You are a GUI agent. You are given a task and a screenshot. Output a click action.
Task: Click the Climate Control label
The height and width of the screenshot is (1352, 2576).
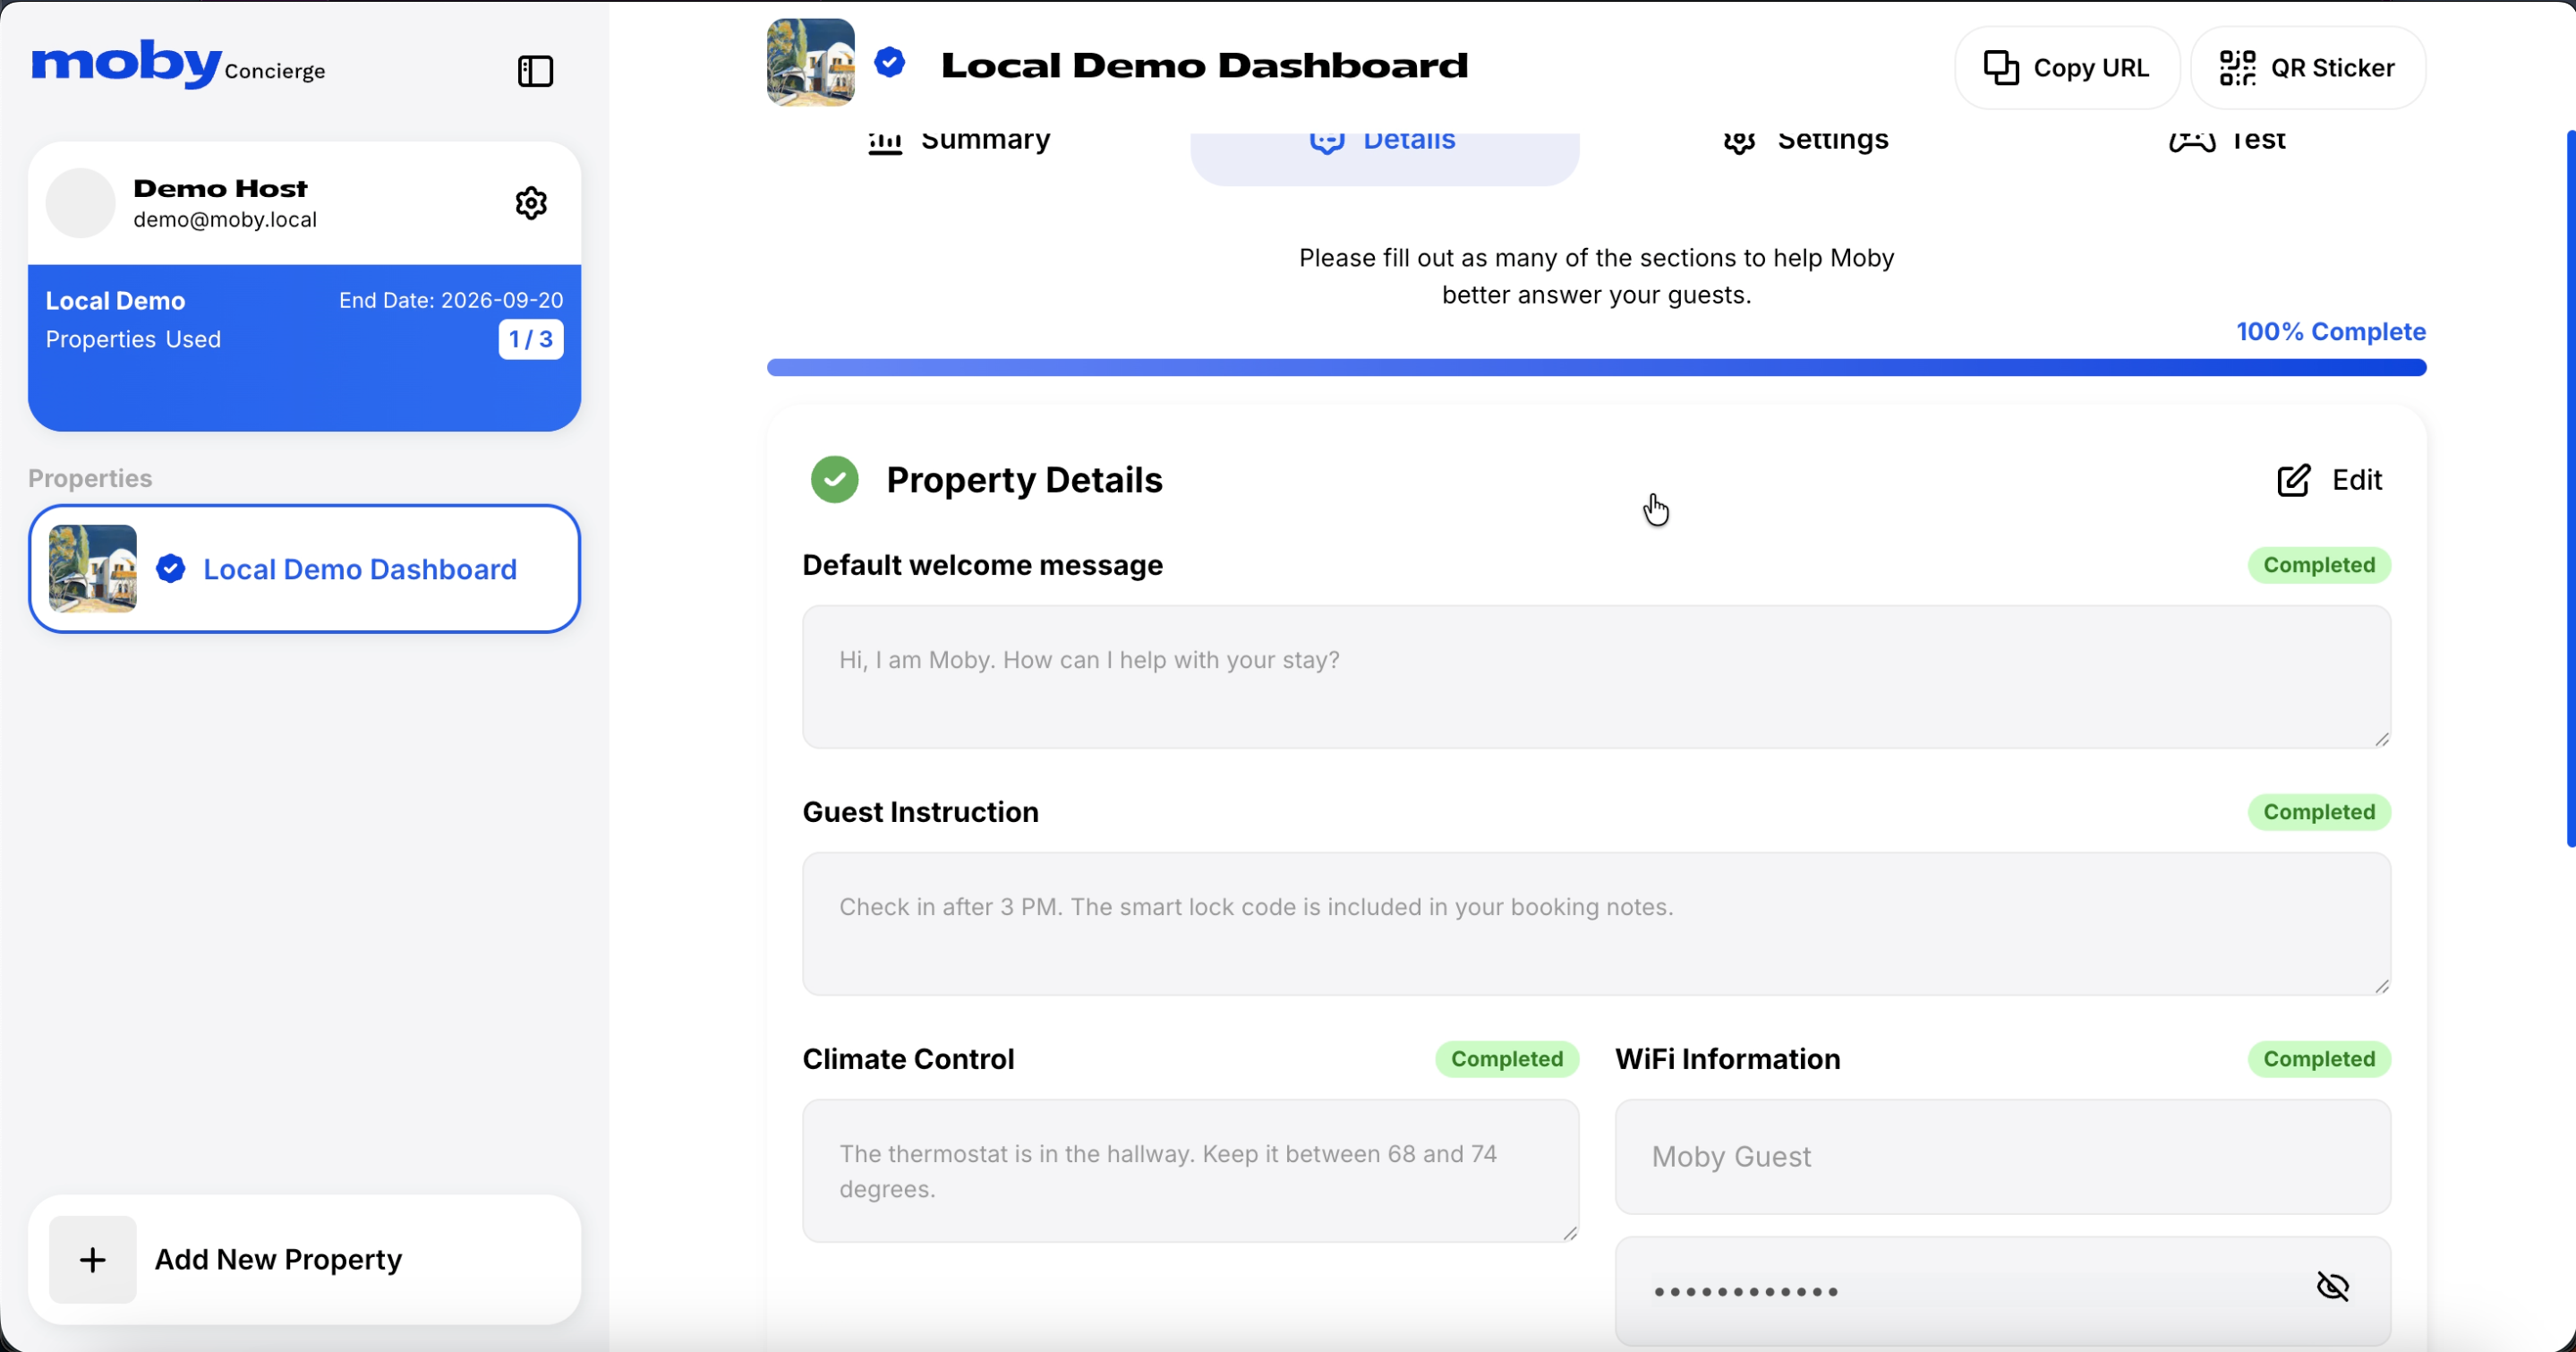pos(908,1059)
